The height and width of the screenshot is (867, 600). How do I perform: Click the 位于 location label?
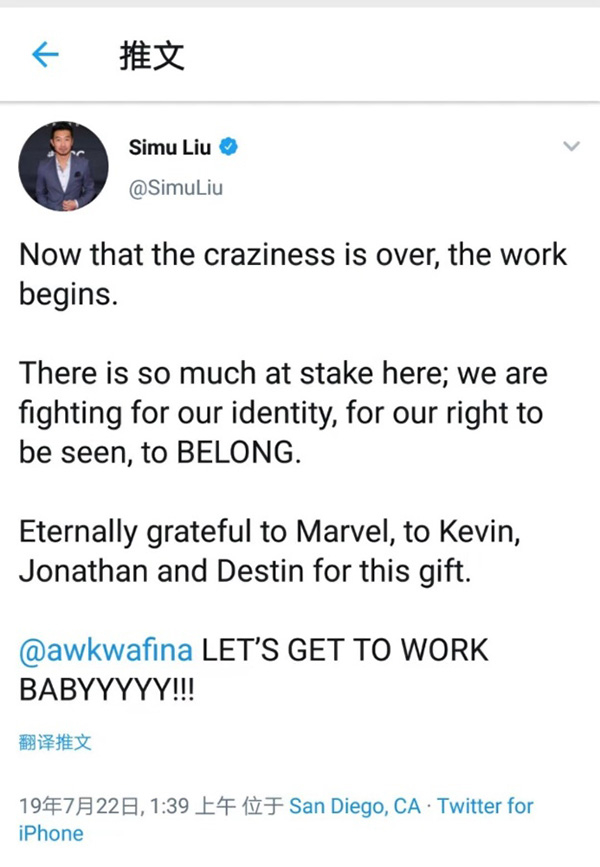(x=264, y=806)
